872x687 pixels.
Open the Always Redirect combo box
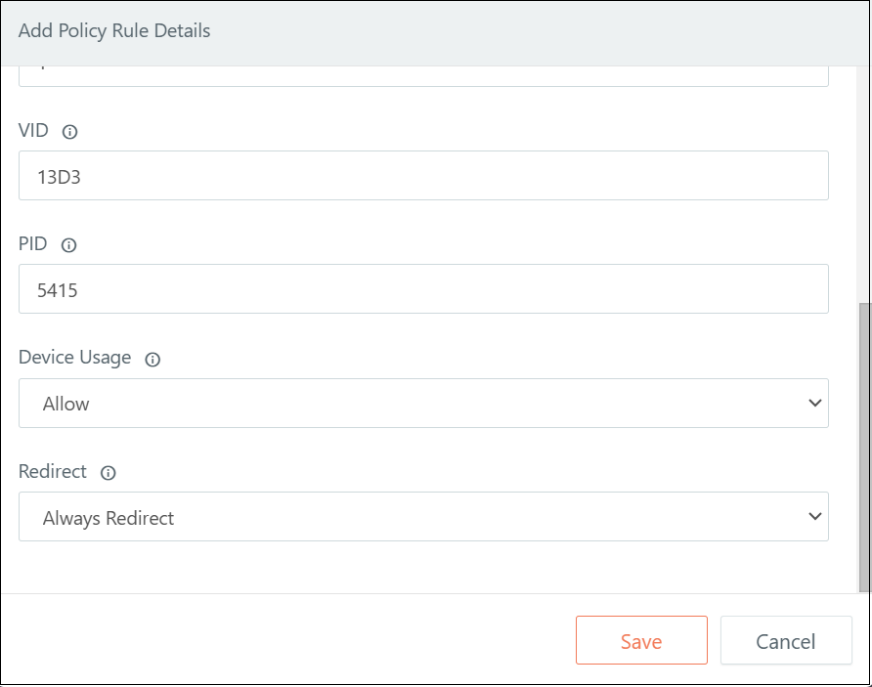pos(424,516)
